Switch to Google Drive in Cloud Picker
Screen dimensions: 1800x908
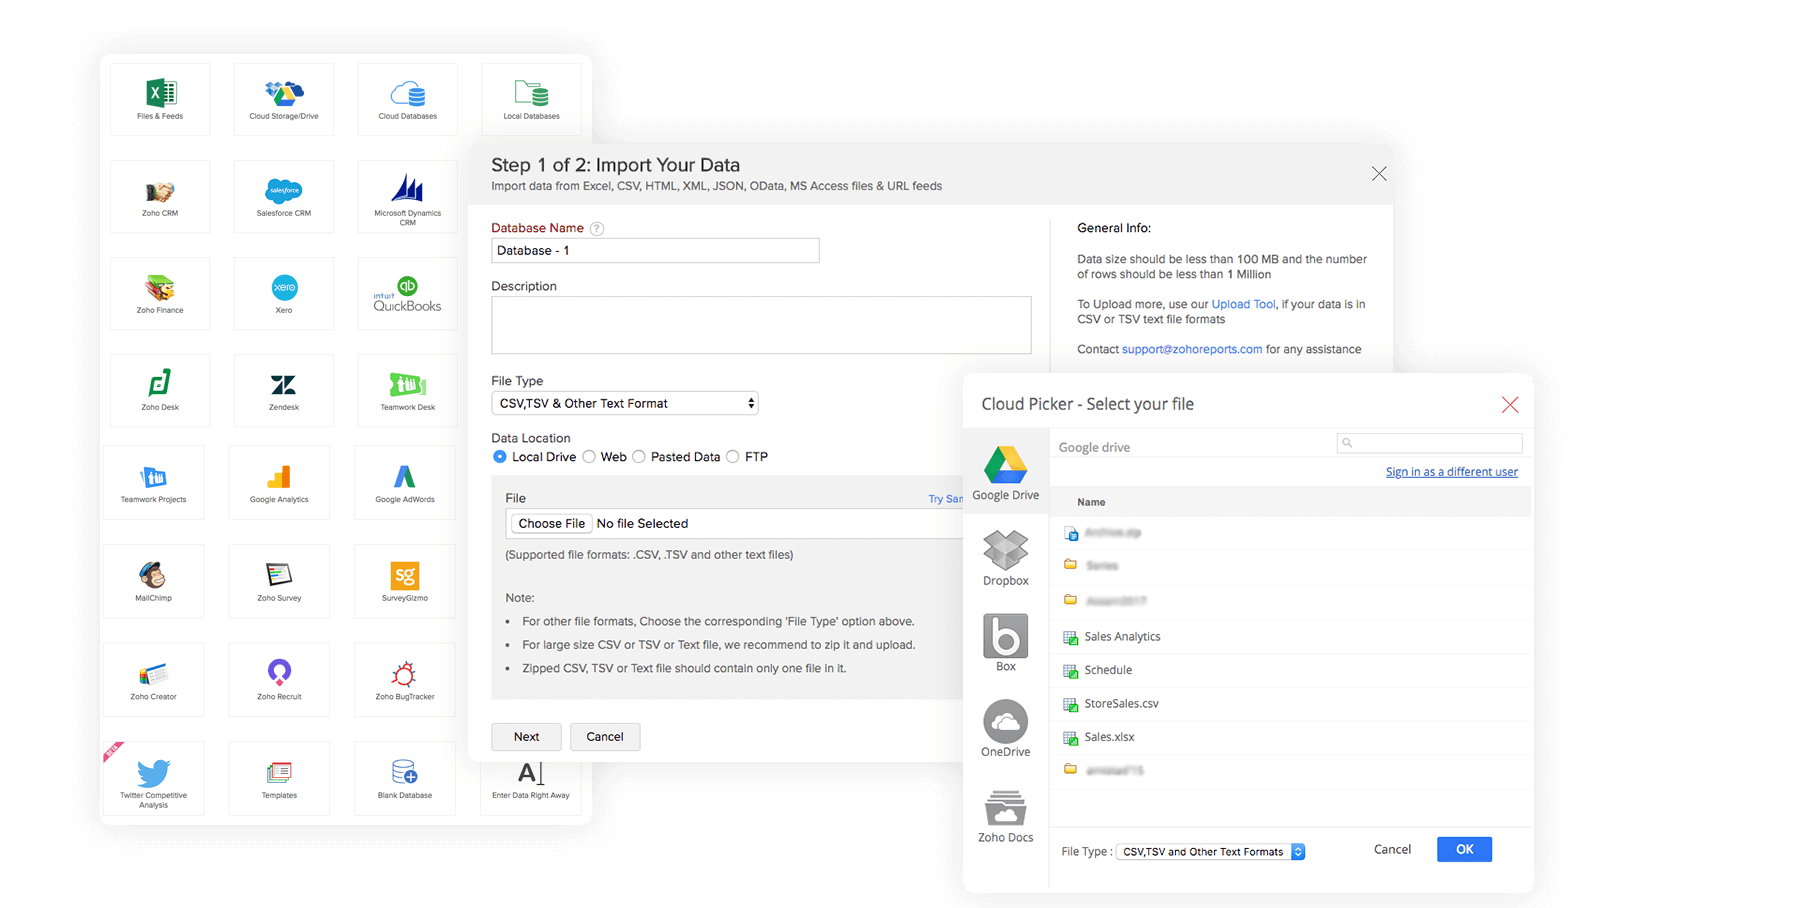coord(1005,473)
